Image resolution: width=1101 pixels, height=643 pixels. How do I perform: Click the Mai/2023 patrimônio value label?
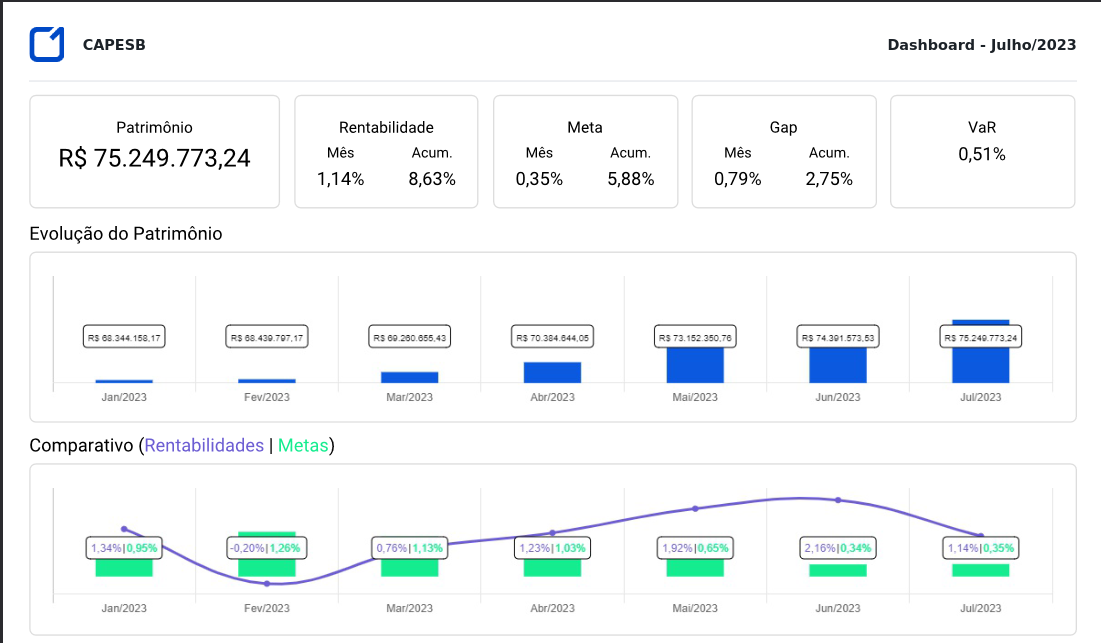[x=695, y=338]
